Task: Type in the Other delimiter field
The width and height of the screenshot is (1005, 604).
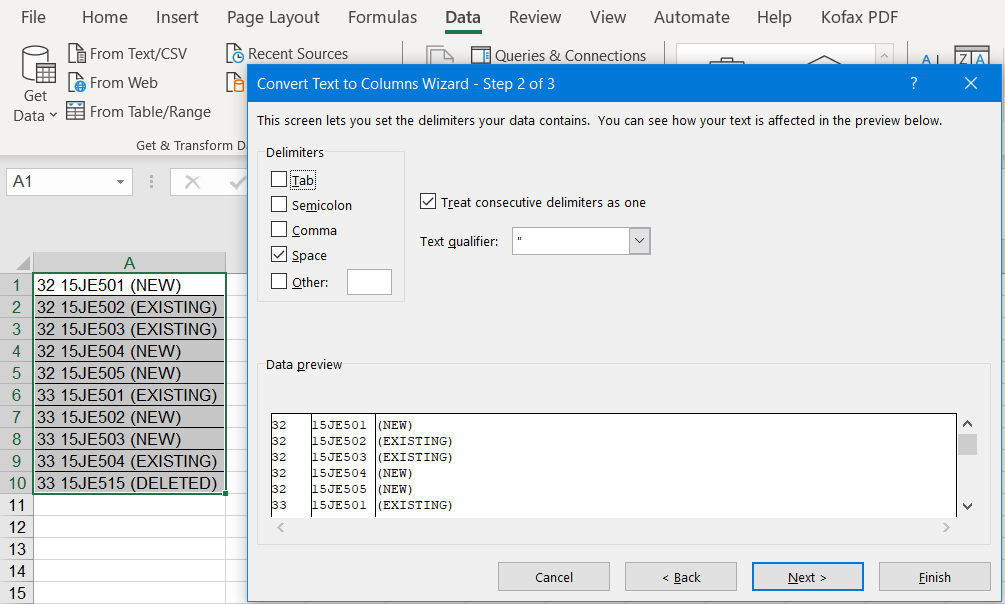Action: pos(369,282)
